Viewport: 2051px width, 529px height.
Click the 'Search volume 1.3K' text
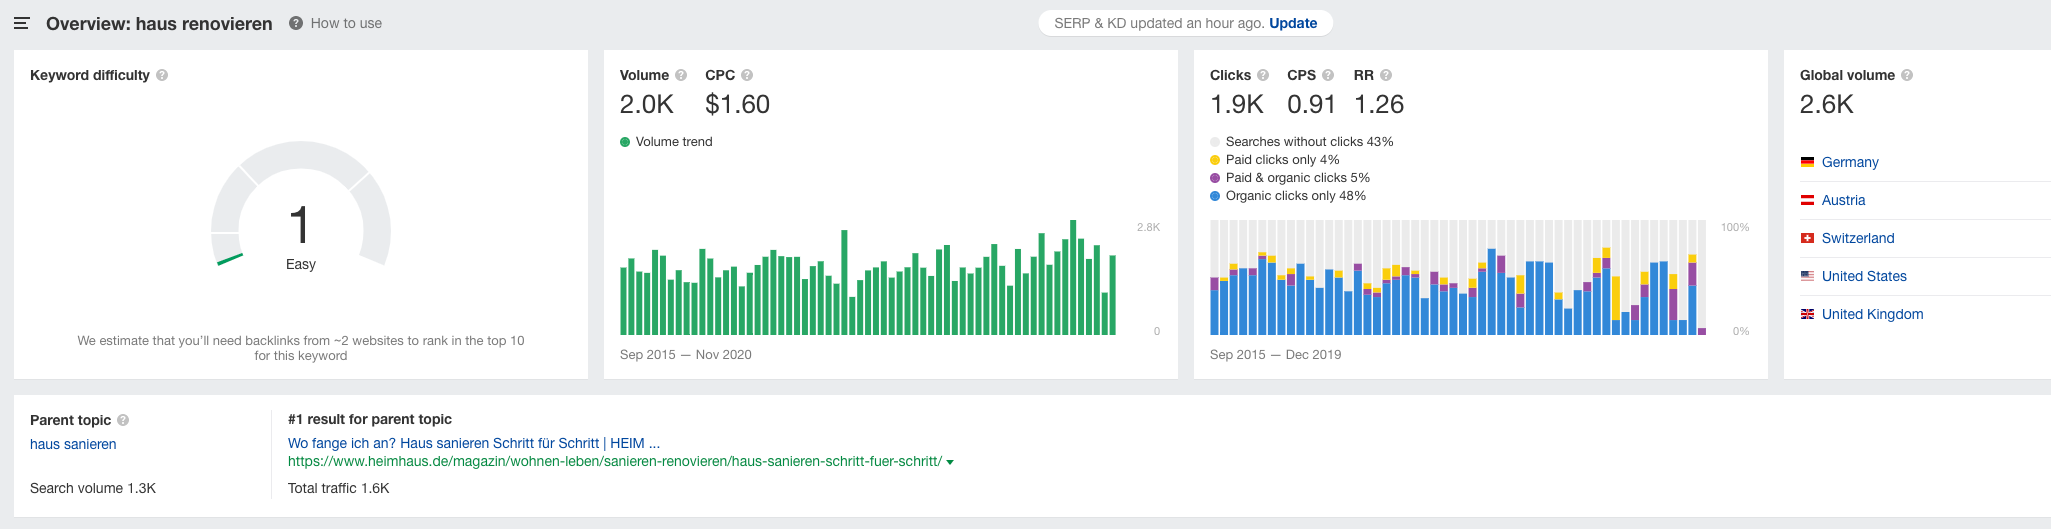coord(93,488)
